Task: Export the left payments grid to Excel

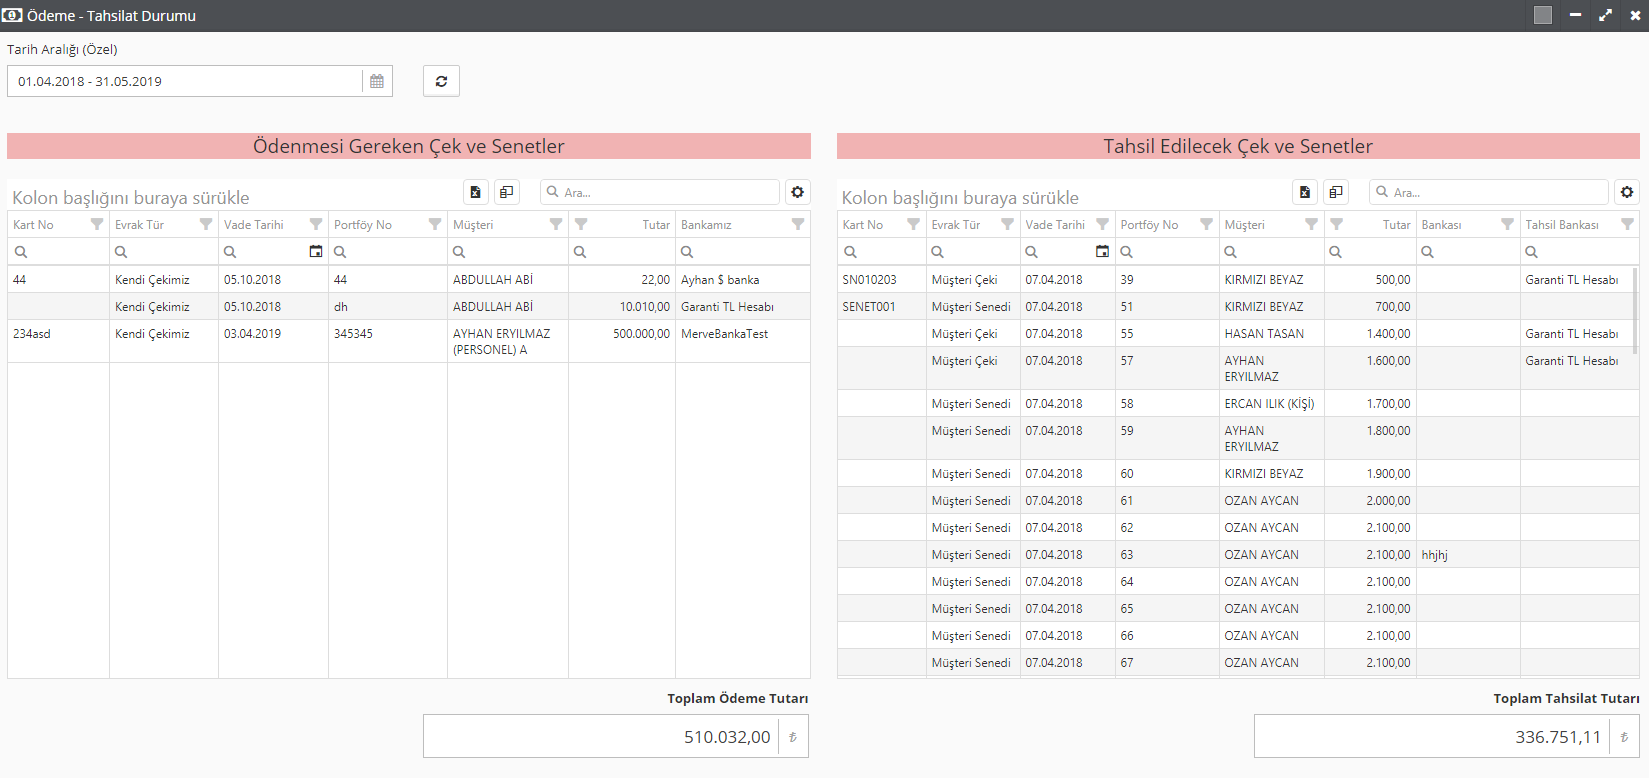Action: (x=476, y=192)
